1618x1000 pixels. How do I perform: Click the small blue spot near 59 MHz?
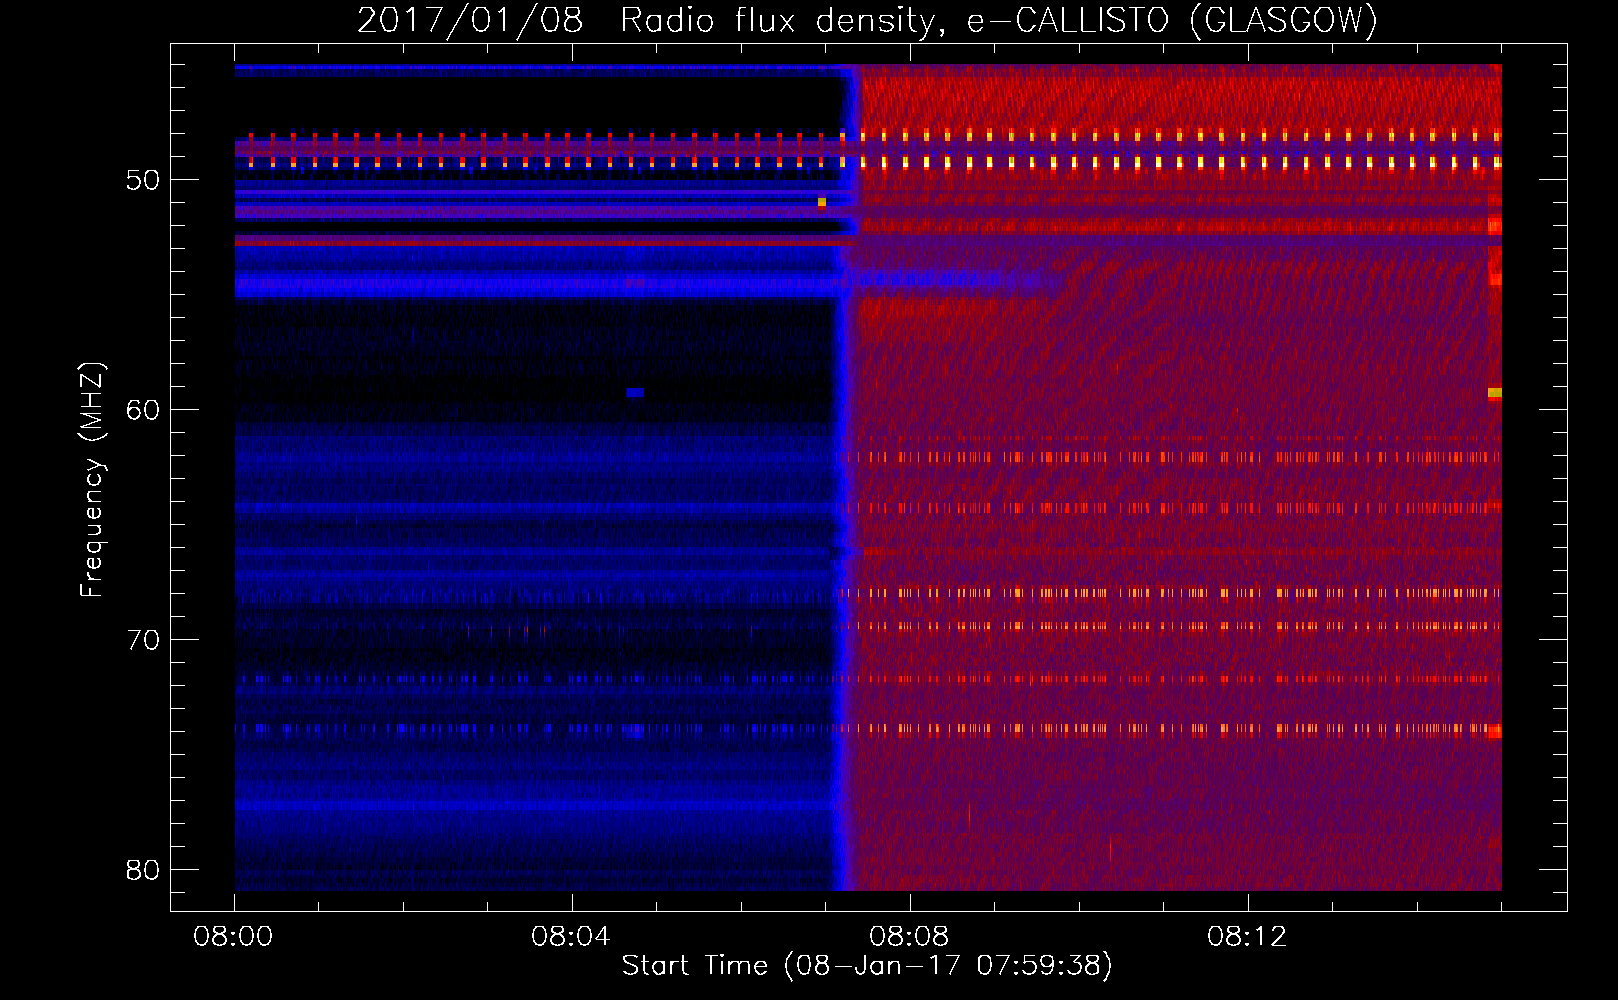tap(635, 393)
